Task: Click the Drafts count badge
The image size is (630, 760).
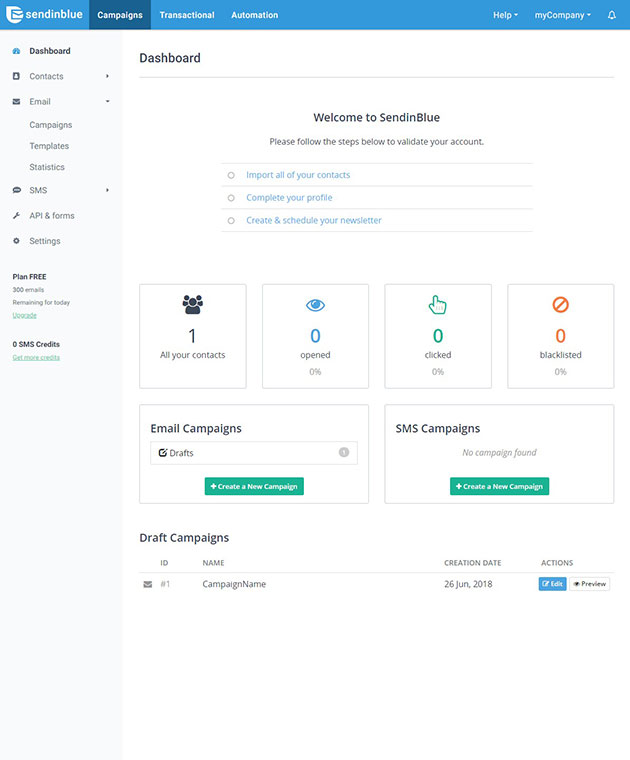Action: [344, 452]
